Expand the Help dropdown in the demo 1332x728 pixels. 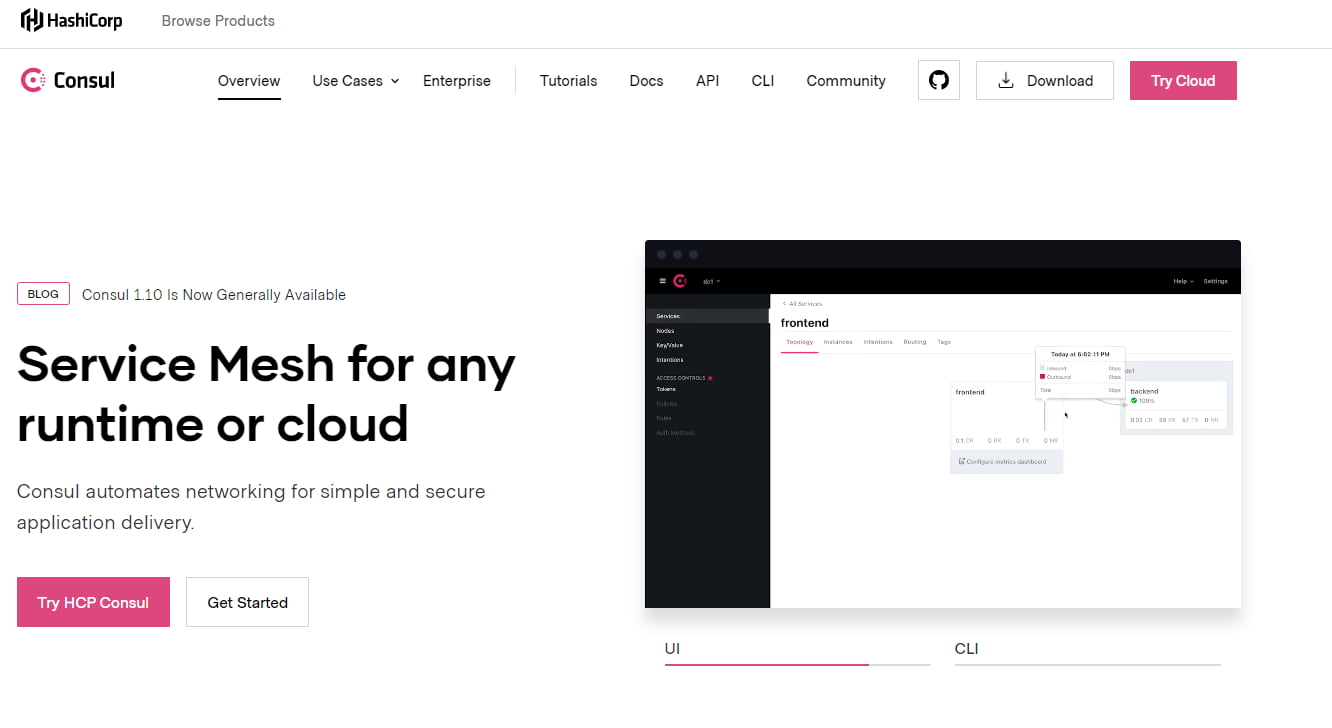1183,281
